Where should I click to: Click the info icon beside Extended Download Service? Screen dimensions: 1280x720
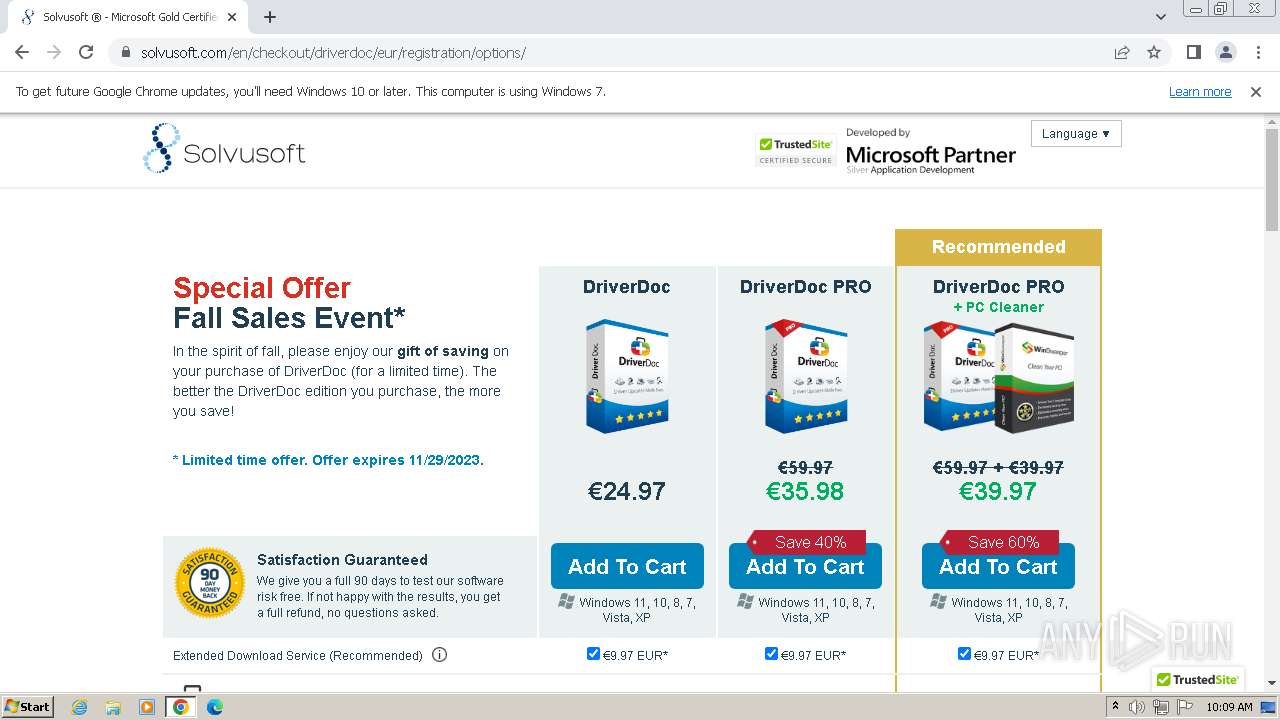click(439, 655)
